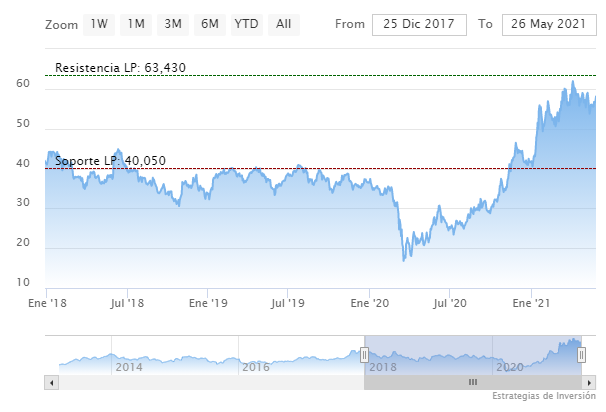The height and width of the screenshot is (412, 606).
Task: Choose the 6M zoom option
Action: (x=209, y=23)
